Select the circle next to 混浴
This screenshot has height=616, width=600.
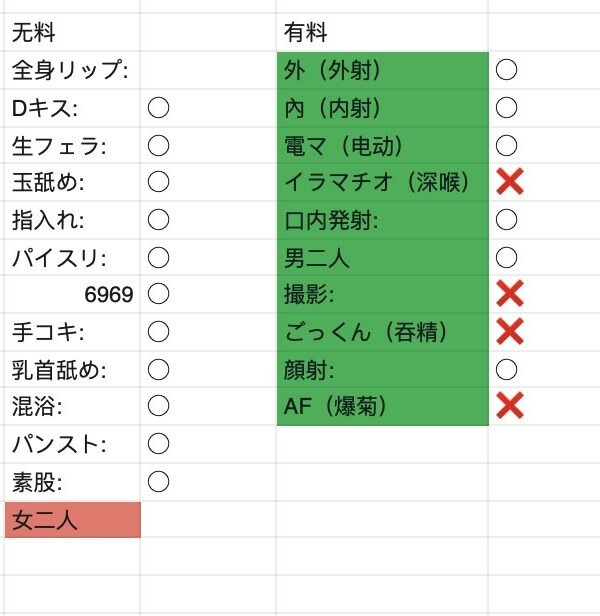coord(158,407)
